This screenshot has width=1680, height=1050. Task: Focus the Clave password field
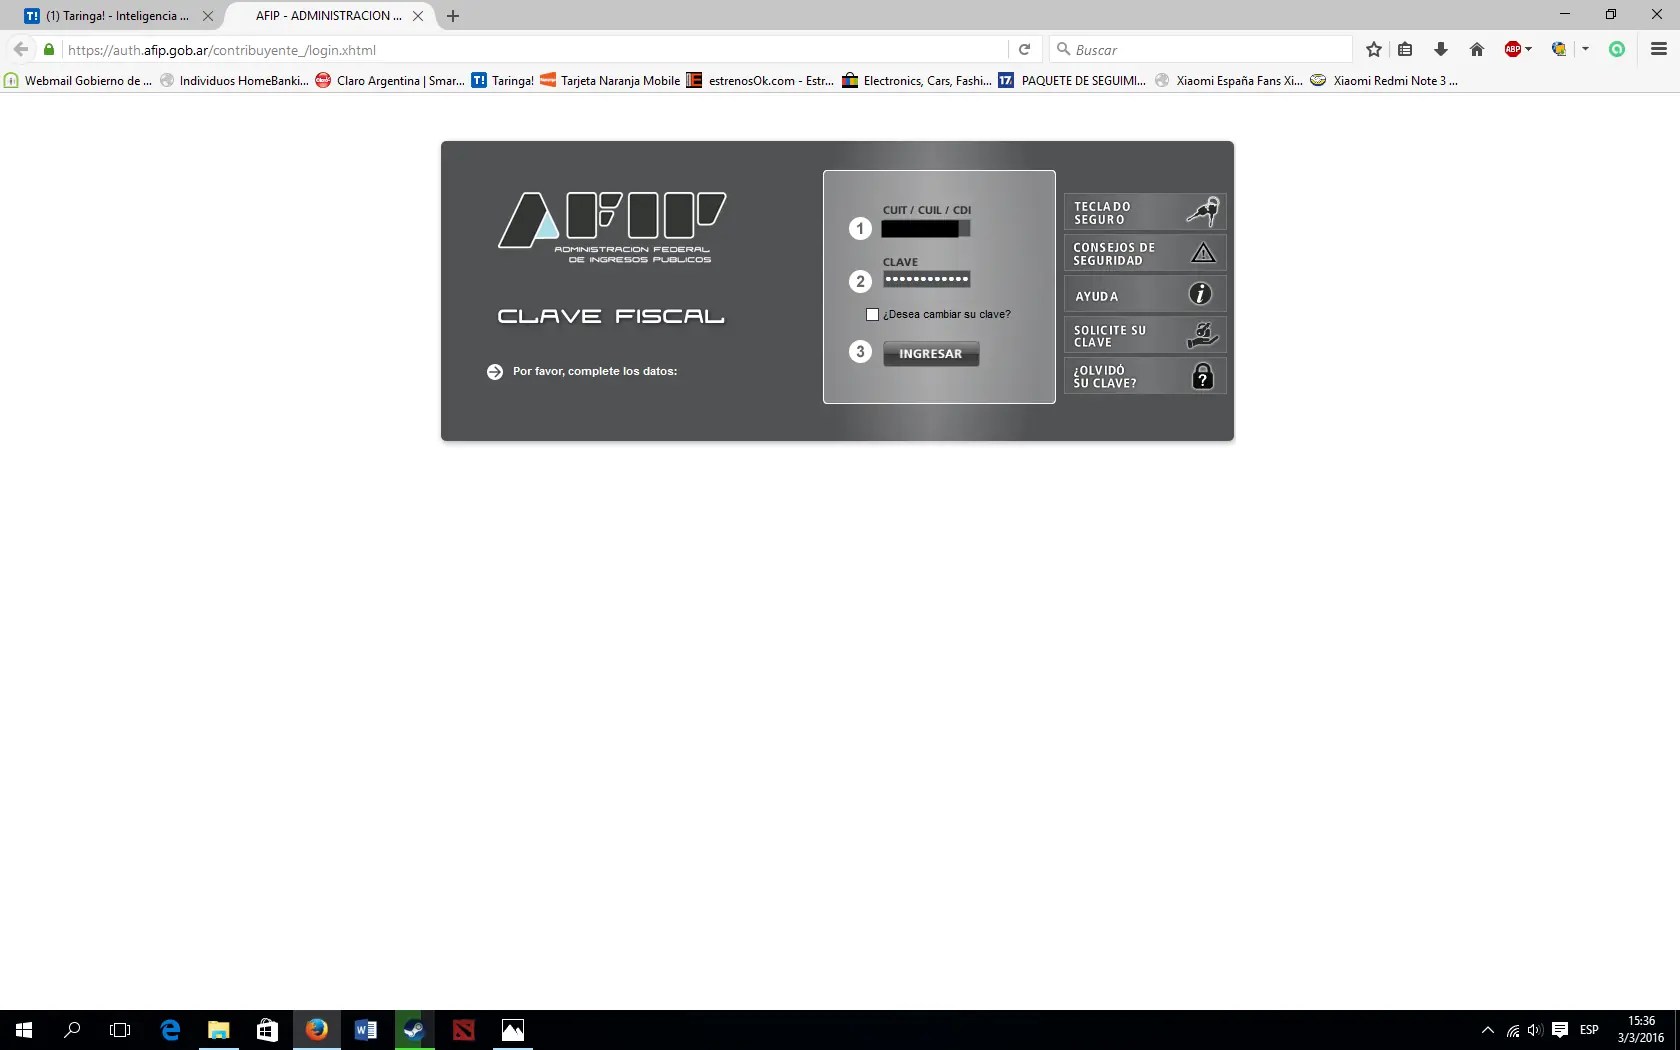(926, 280)
